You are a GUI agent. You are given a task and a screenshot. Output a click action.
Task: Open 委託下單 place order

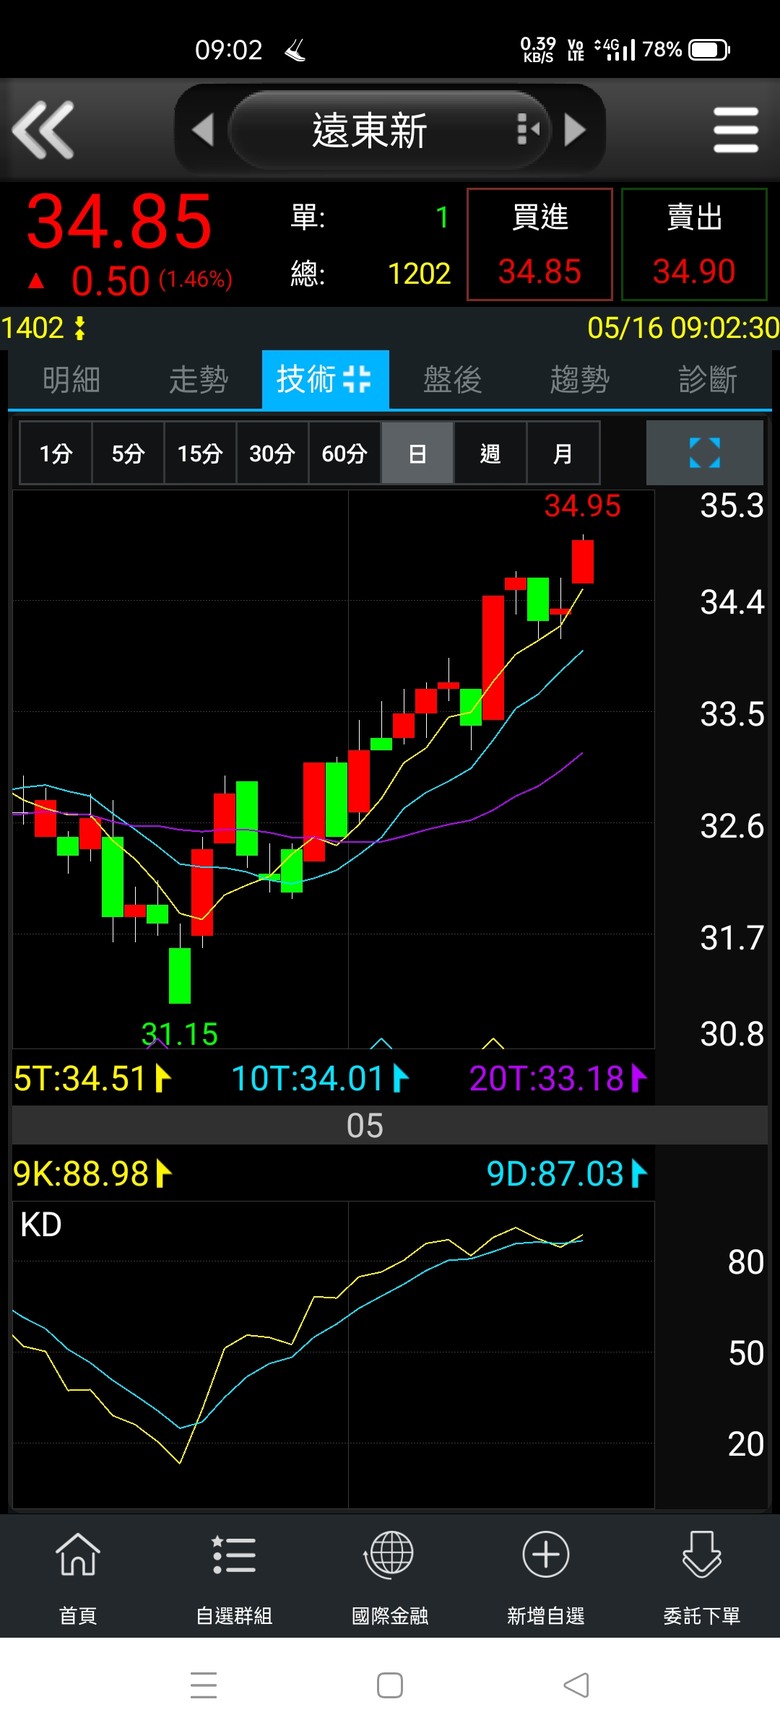(x=702, y=1577)
